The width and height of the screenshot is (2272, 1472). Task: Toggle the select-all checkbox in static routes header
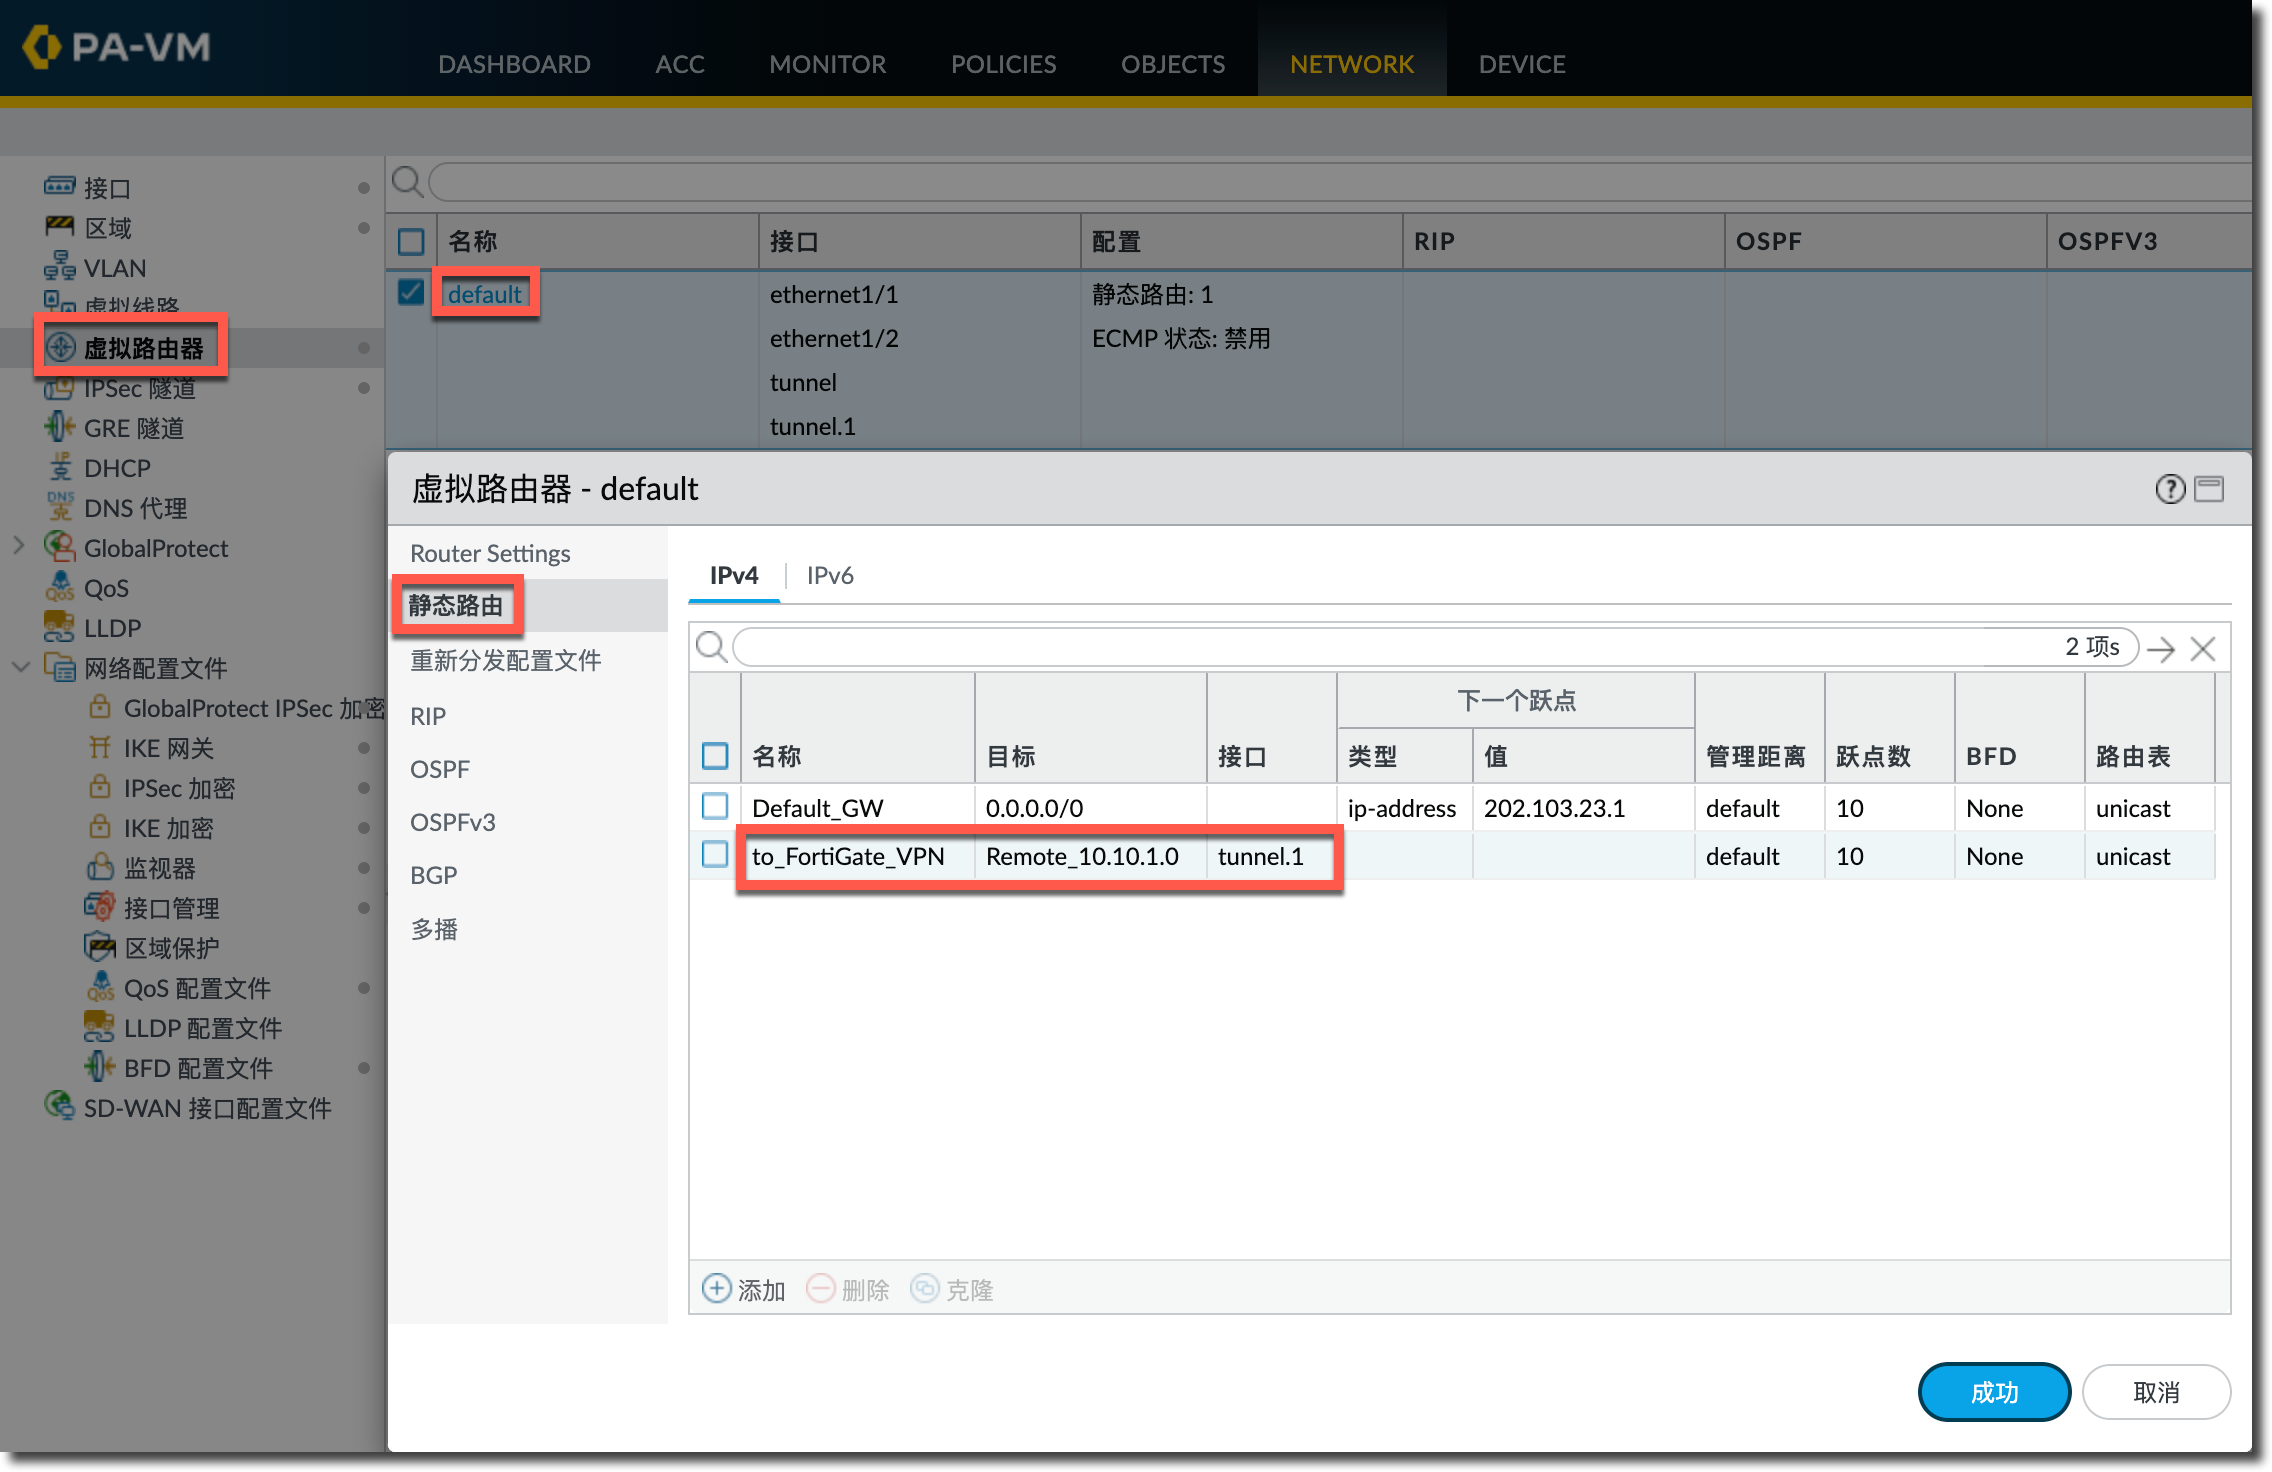click(715, 756)
